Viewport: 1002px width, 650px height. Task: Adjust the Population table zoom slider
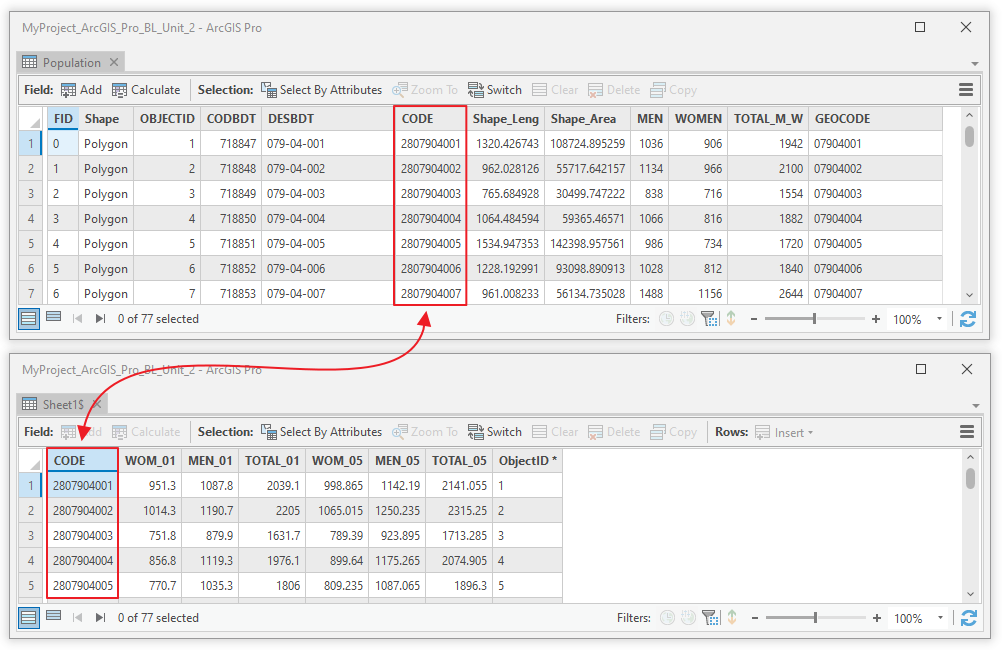click(814, 318)
